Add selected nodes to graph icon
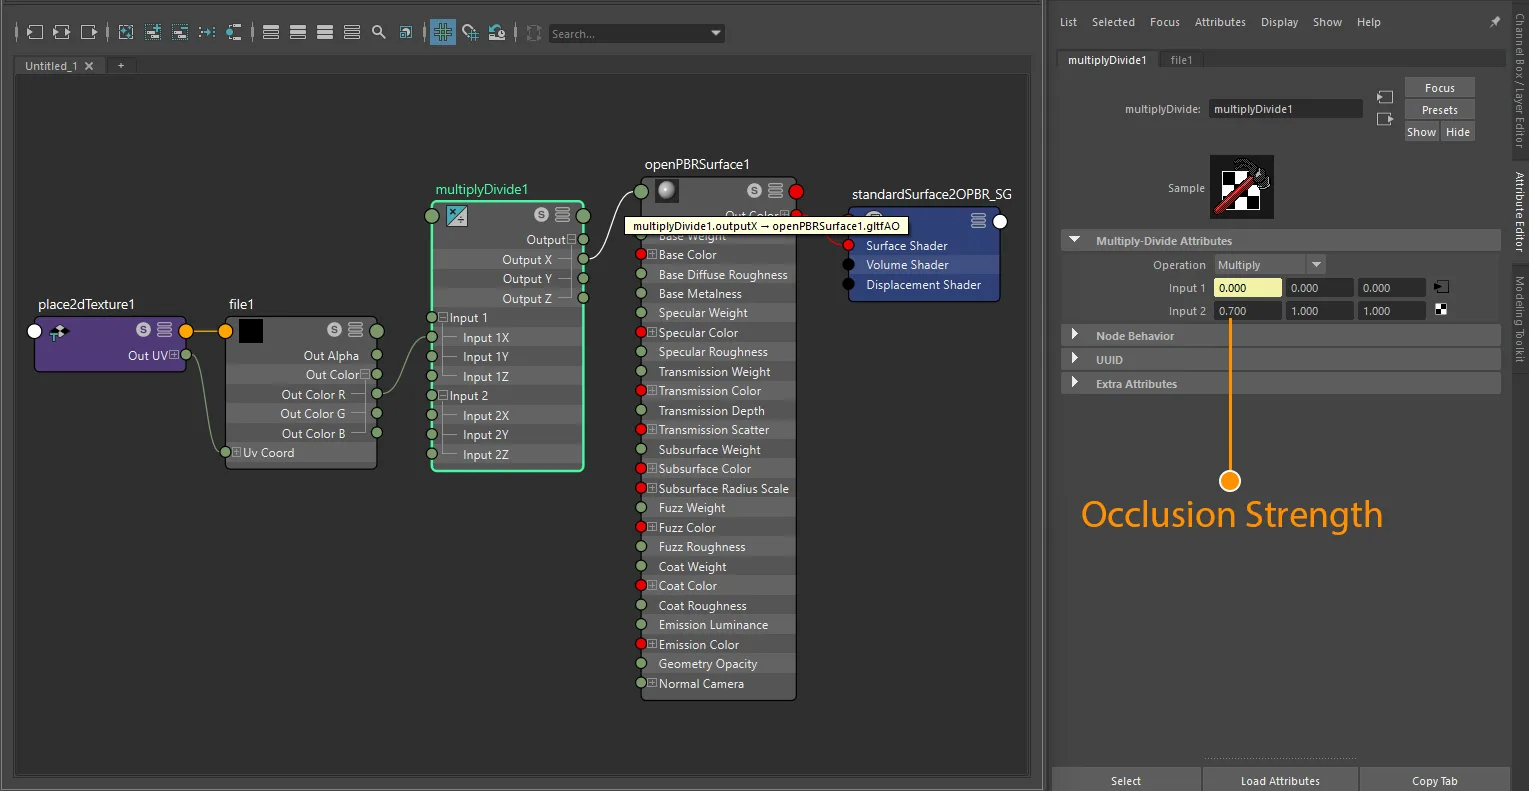Viewport: 1529px width, 791px height. tap(153, 32)
